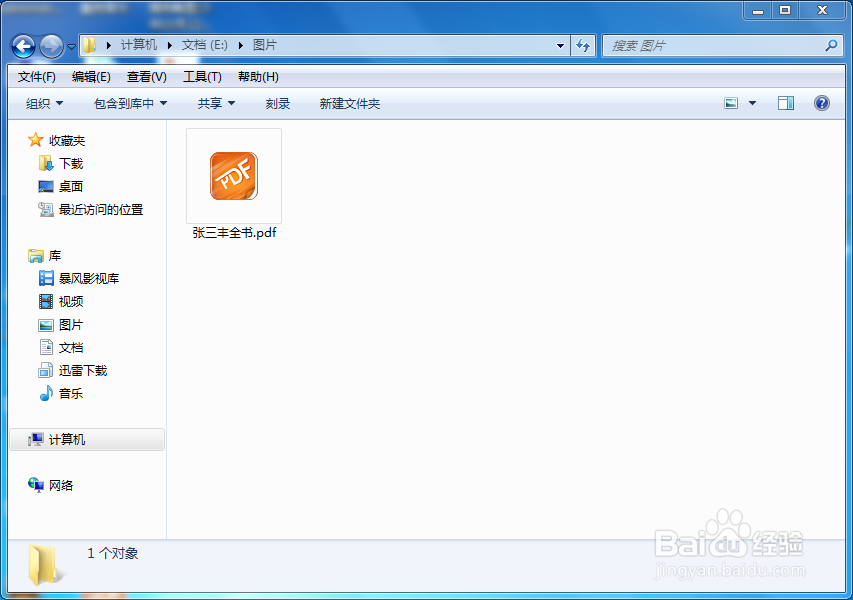This screenshot has height=600, width=853.
Task: Minimize the Explorer window
Action: [x=758, y=10]
